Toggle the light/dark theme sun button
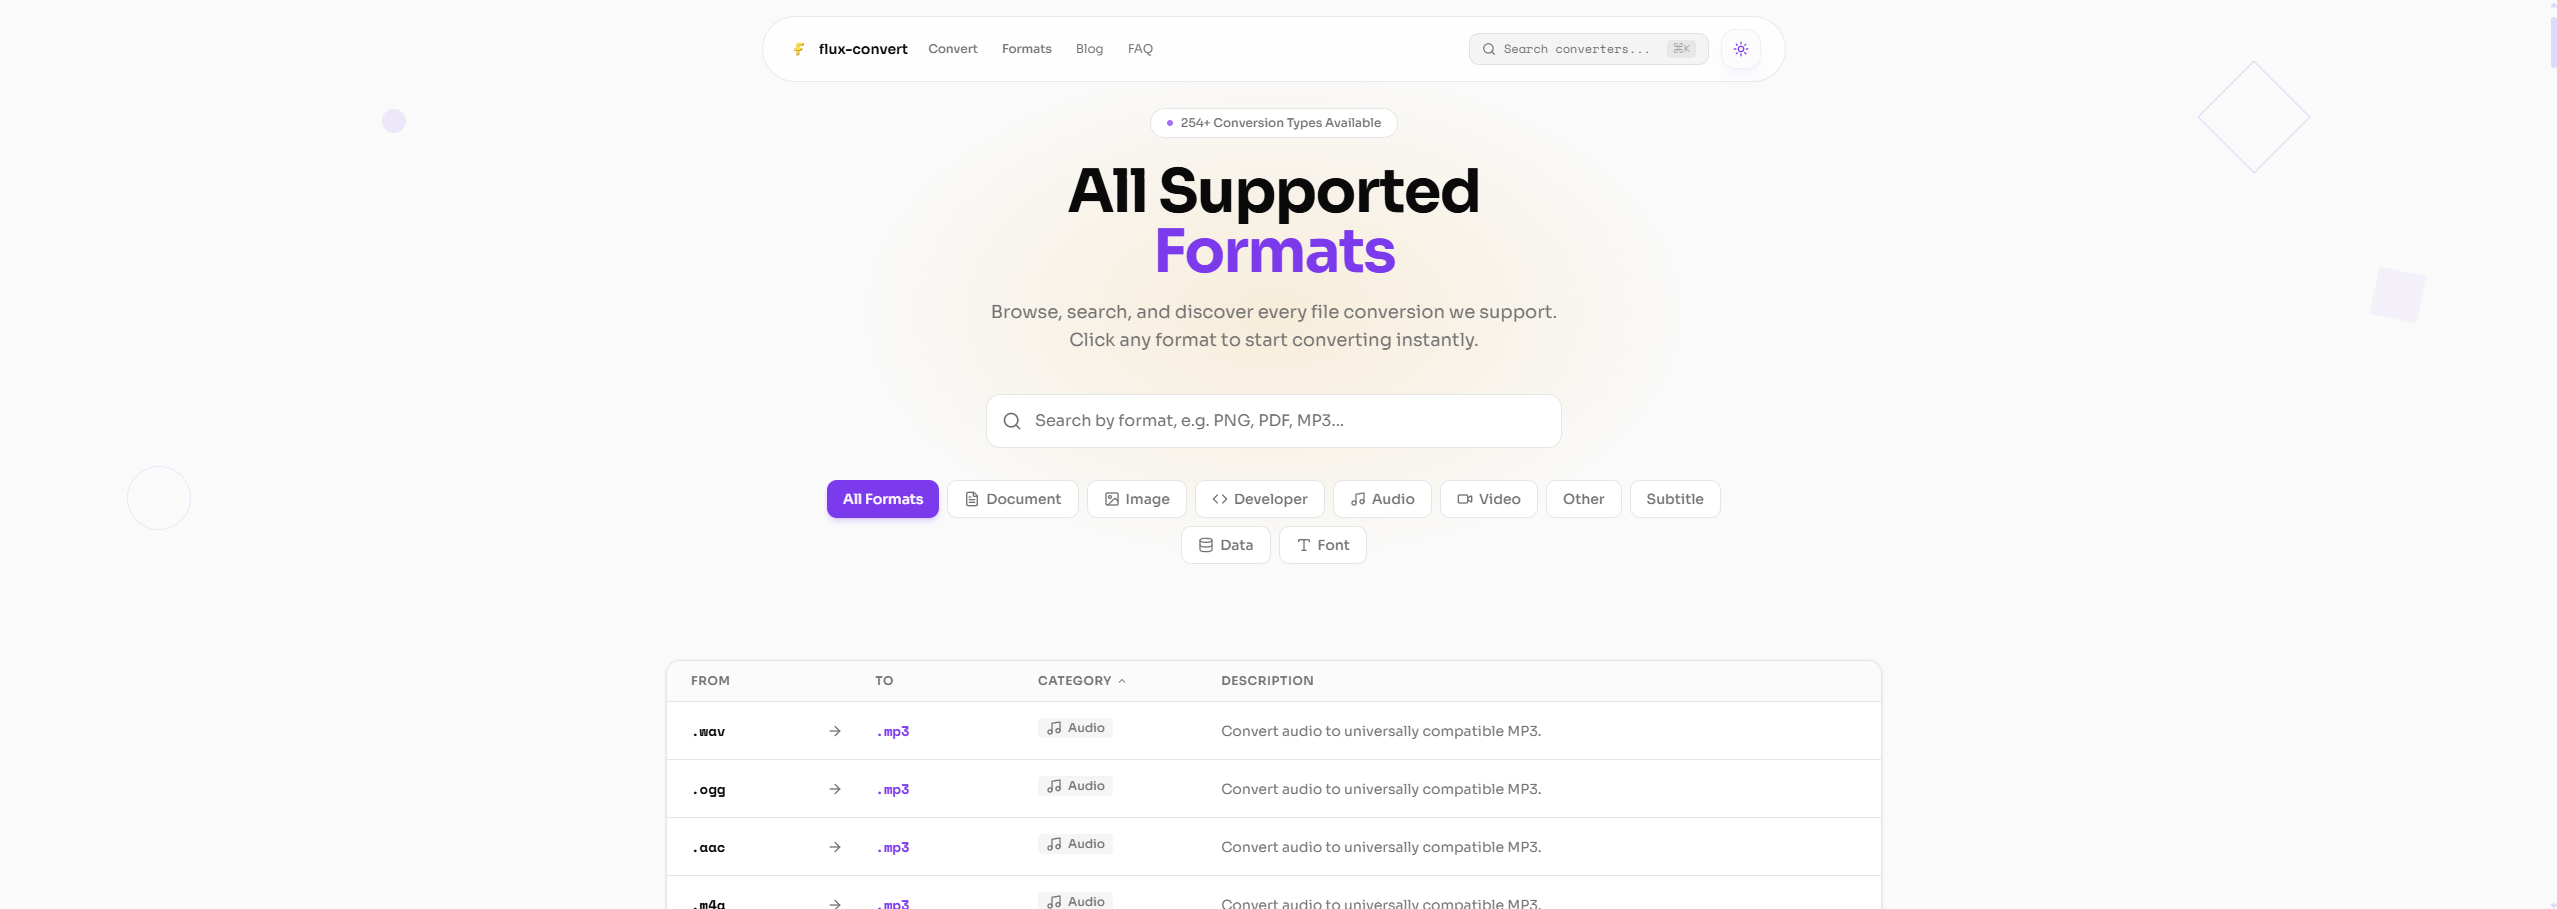2557x909 pixels. coord(1741,49)
